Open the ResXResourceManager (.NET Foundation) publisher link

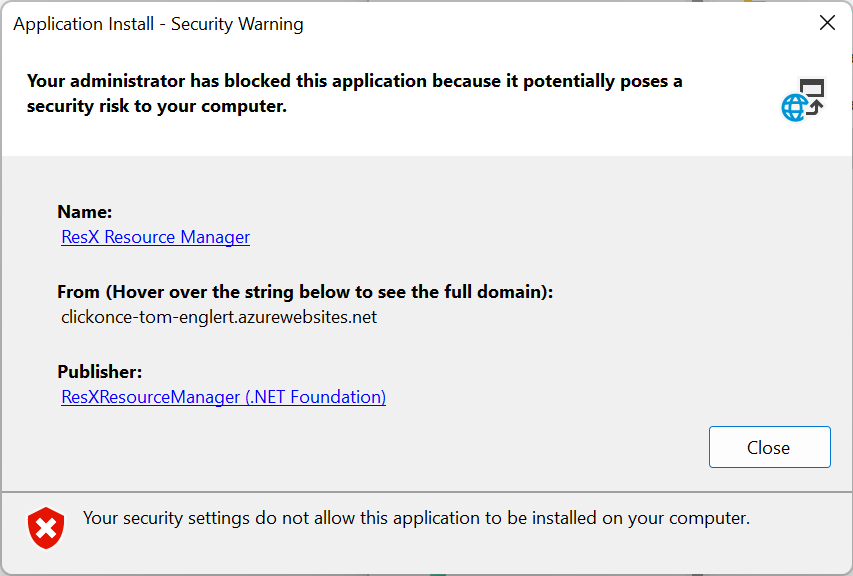pos(223,397)
